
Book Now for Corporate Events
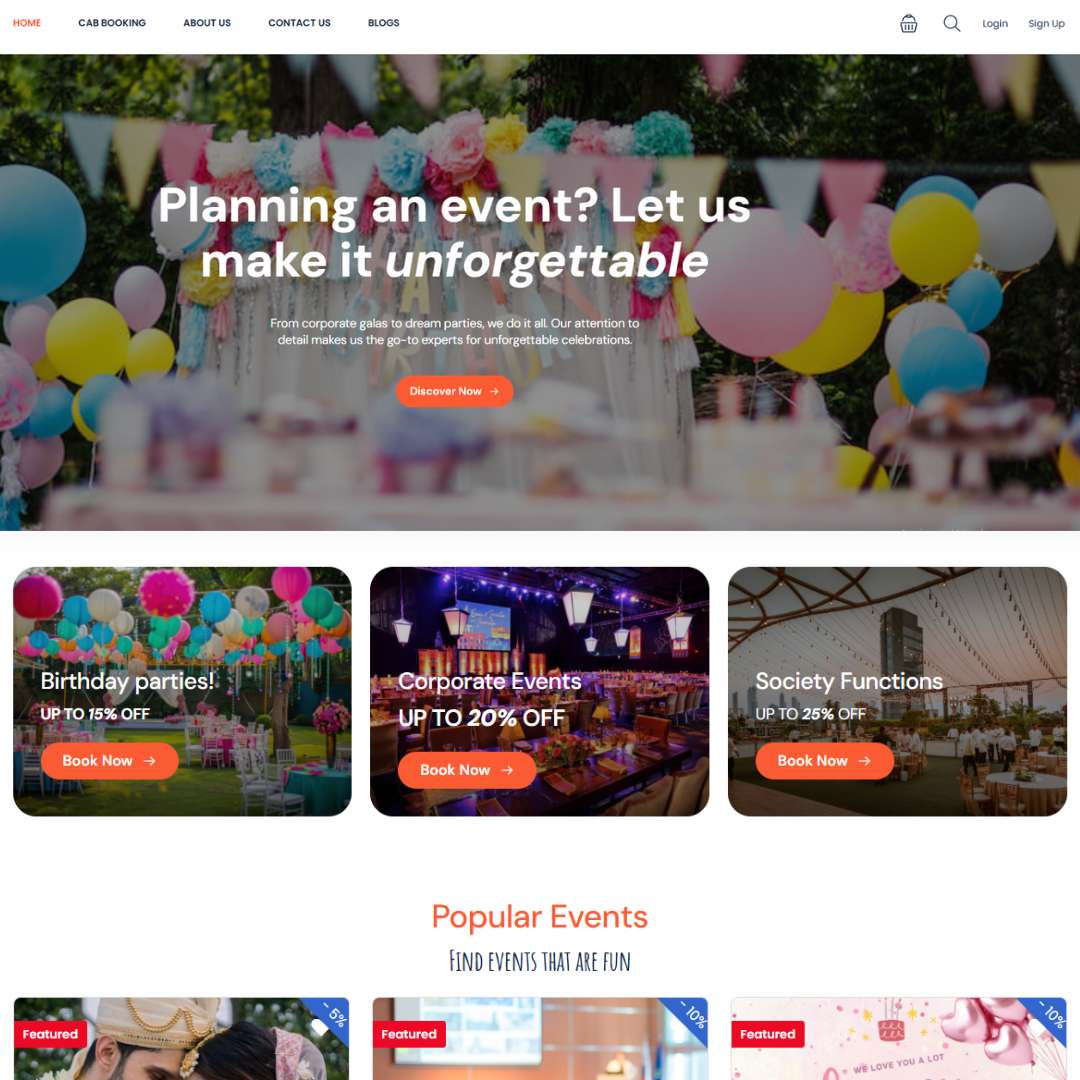[466, 770]
